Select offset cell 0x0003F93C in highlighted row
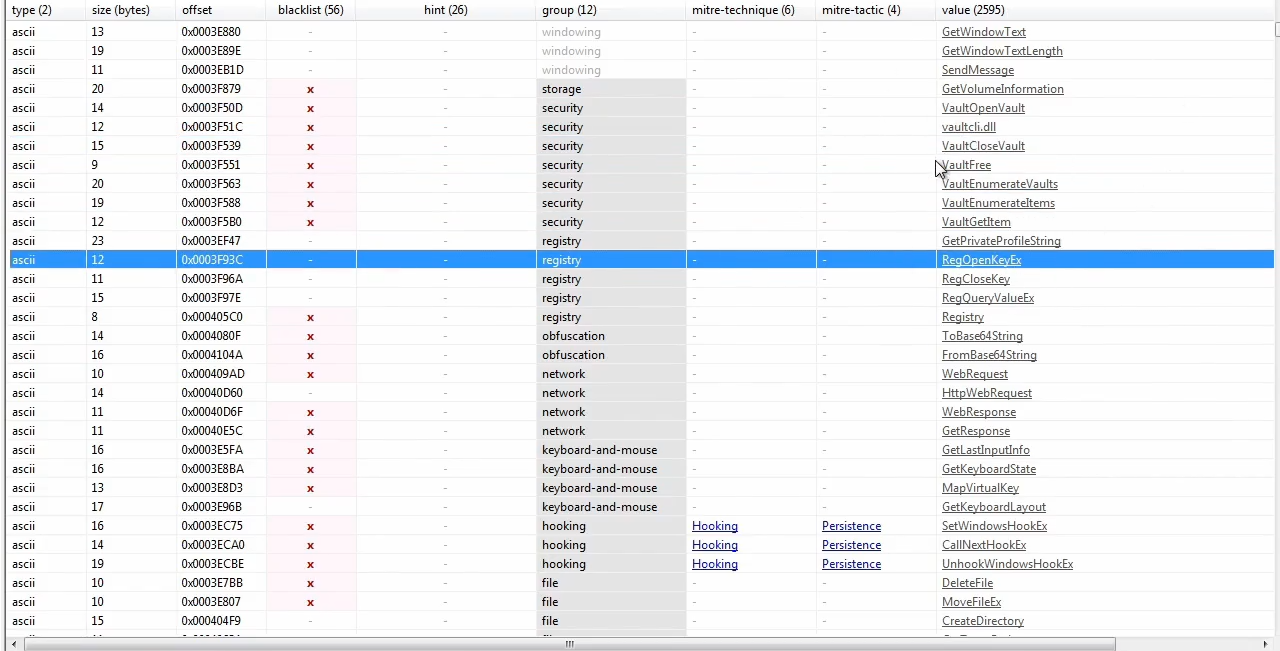The image size is (1280, 651). pos(212,260)
